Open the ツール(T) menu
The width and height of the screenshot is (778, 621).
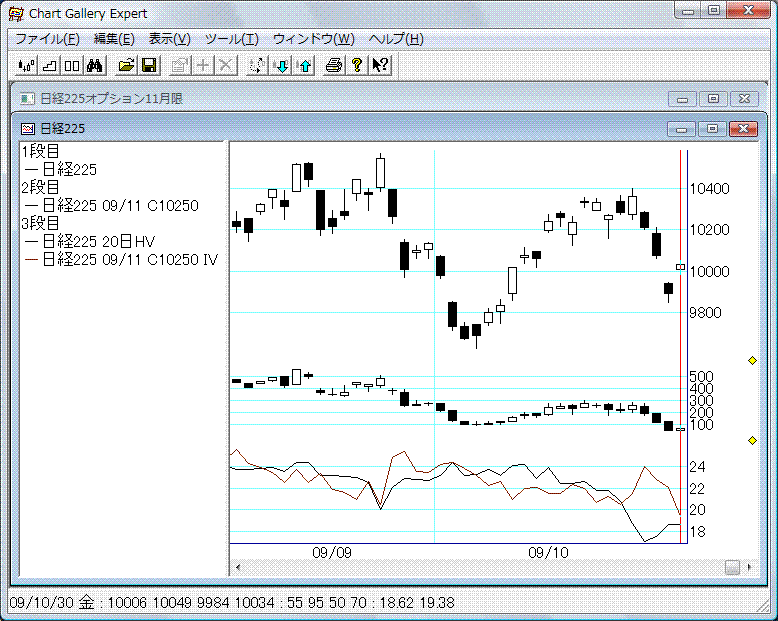coord(231,39)
